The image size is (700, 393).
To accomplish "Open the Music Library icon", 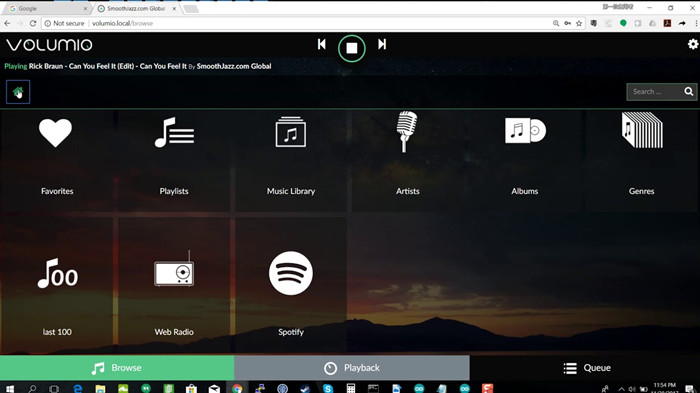I will (291, 132).
